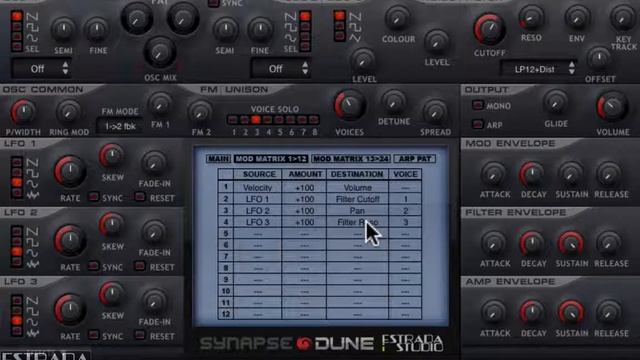The height and width of the screenshot is (360, 640).
Task: Switch to the ARP PAT tab
Action: (x=415, y=159)
